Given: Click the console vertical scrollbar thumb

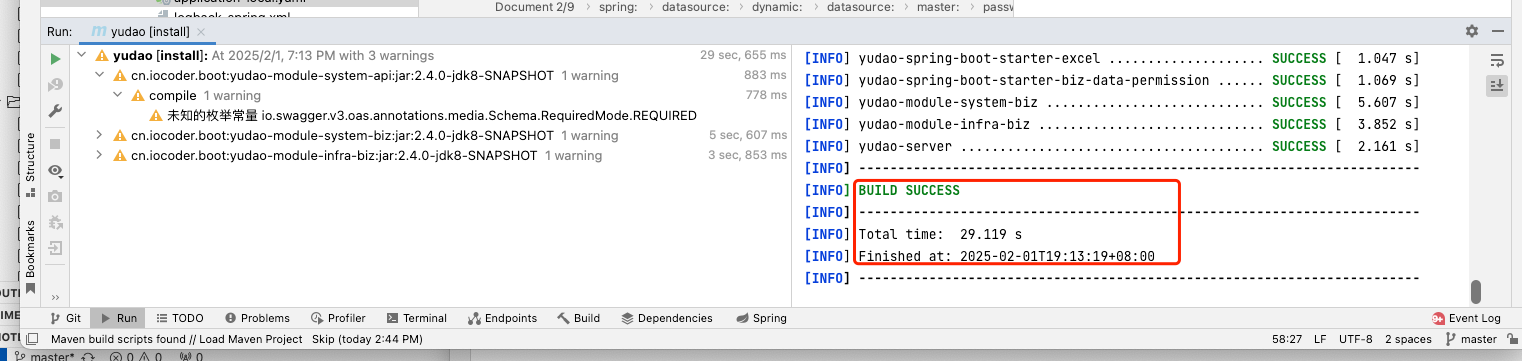Looking at the screenshot, I should pyautogui.click(x=1475, y=292).
